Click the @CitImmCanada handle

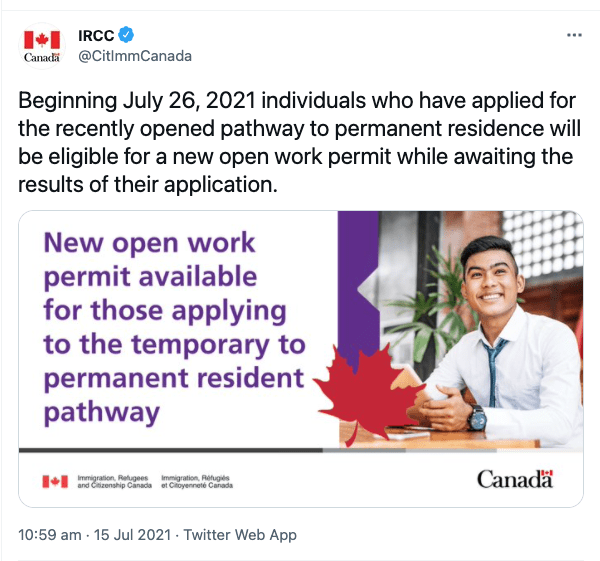pyautogui.click(x=134, y=55)
